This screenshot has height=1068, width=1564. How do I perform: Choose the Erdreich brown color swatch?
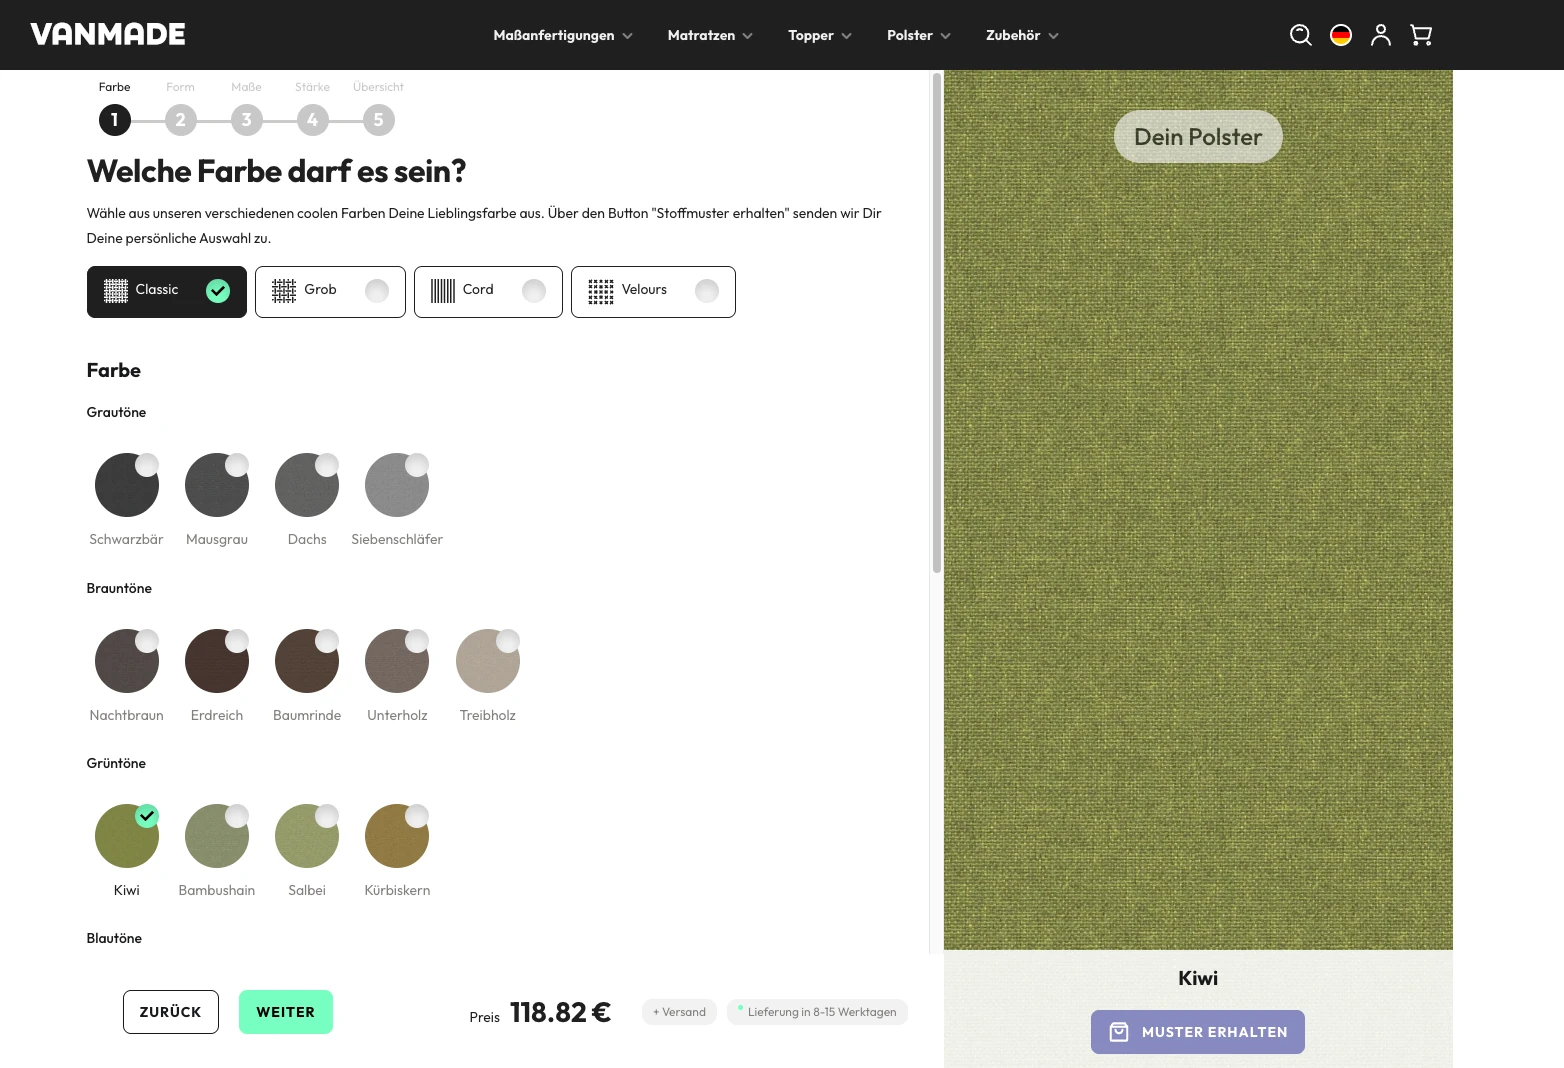(217, 661)
